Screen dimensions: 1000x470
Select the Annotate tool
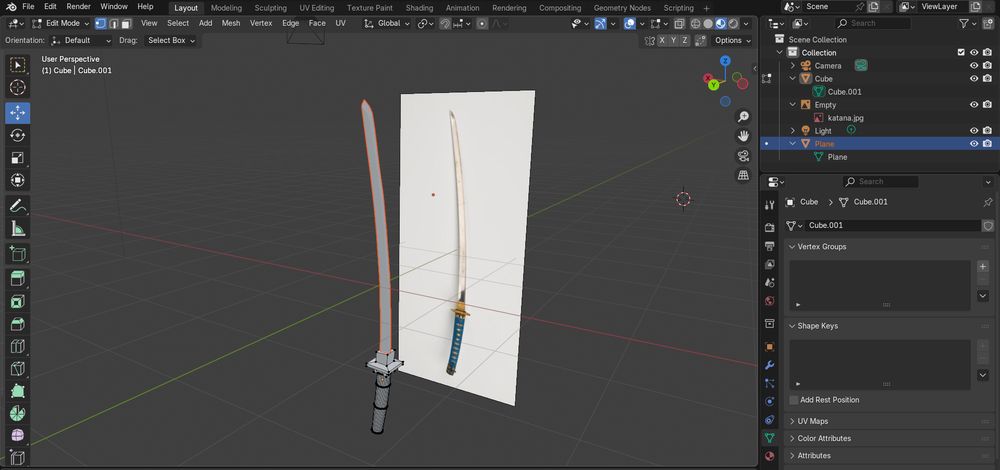18,205
